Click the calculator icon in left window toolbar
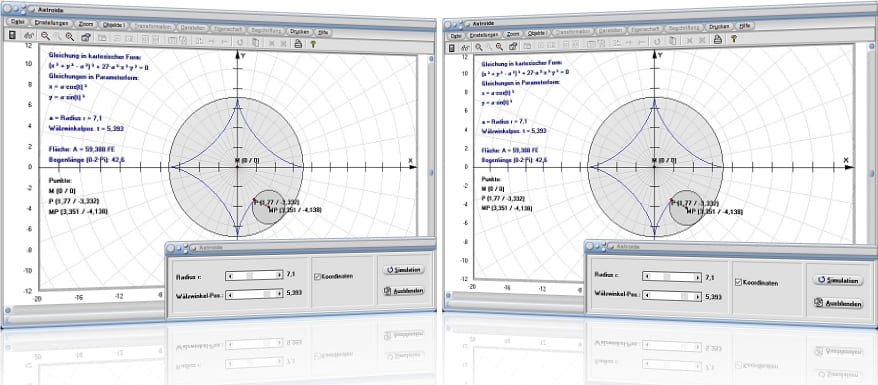The width and height of the screenshot is (878, 385). pyautogui.click(x=12, y=35)
